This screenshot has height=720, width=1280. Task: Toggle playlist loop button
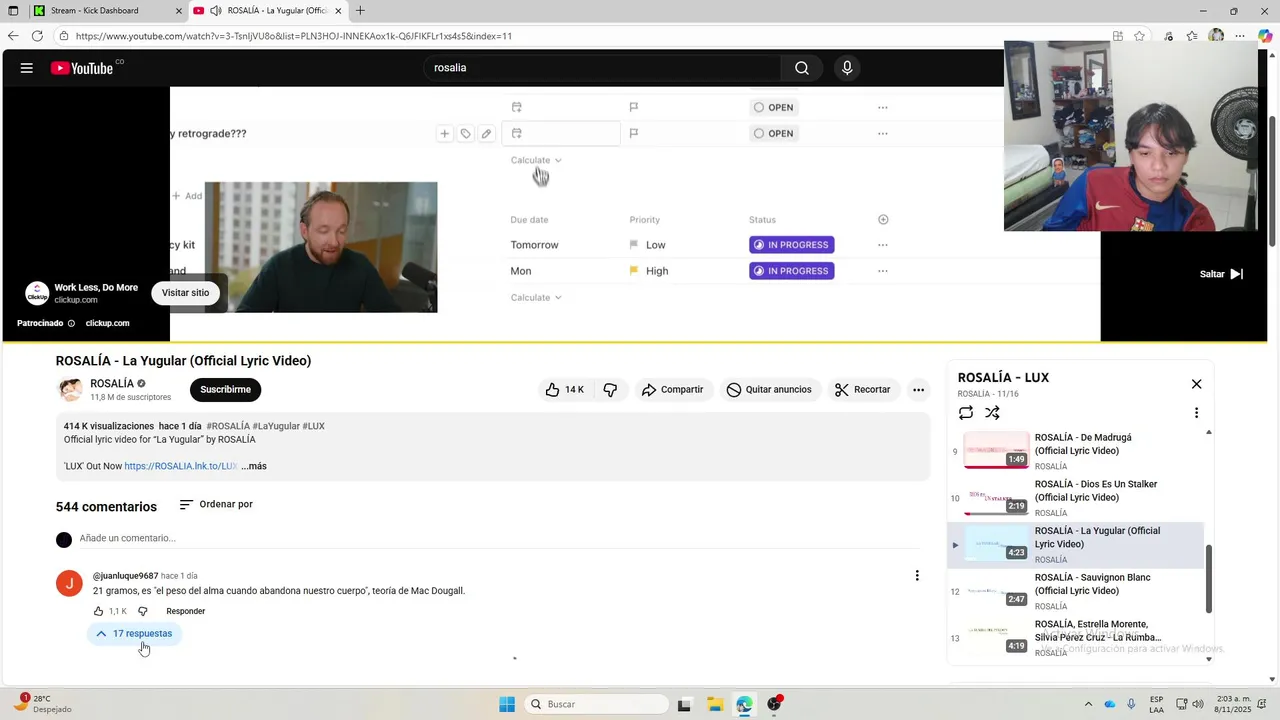click(x=965, y=412)
